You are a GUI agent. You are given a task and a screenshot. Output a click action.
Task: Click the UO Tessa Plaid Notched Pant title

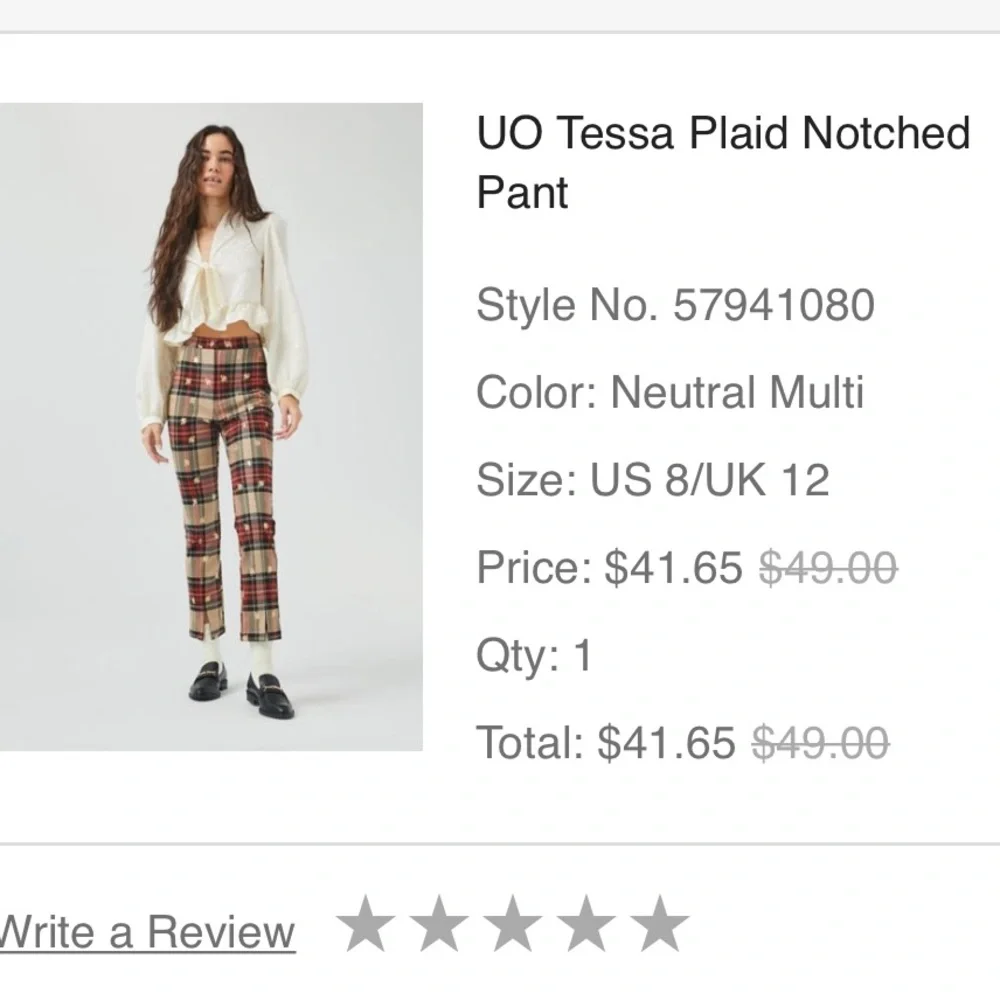click(720, 160)
